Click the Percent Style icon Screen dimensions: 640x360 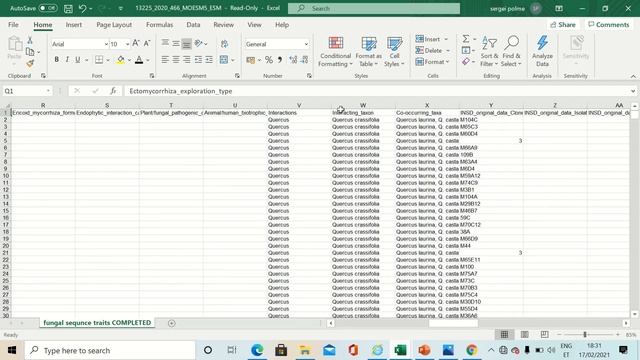pos(269,60)
